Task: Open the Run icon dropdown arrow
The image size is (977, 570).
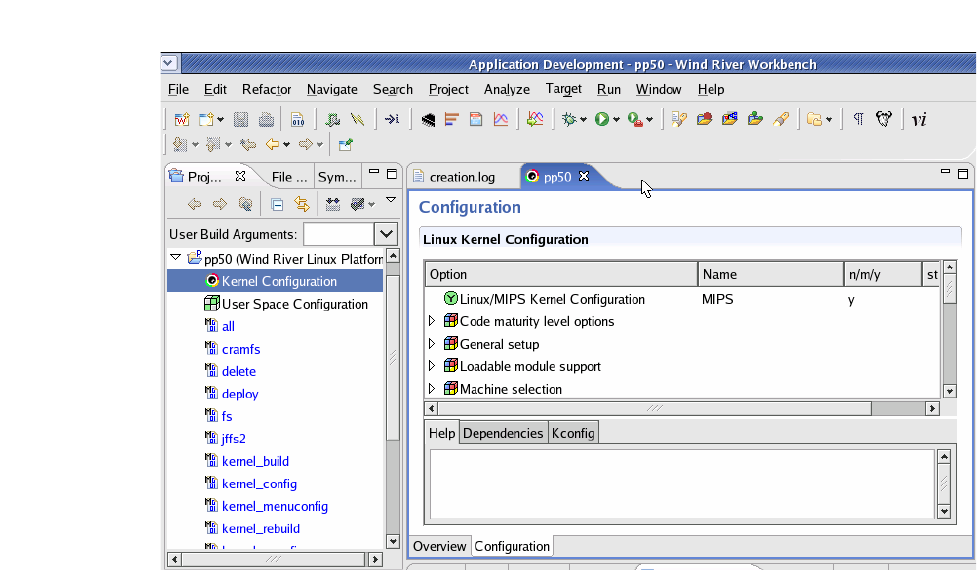Action: pos(616,120)
